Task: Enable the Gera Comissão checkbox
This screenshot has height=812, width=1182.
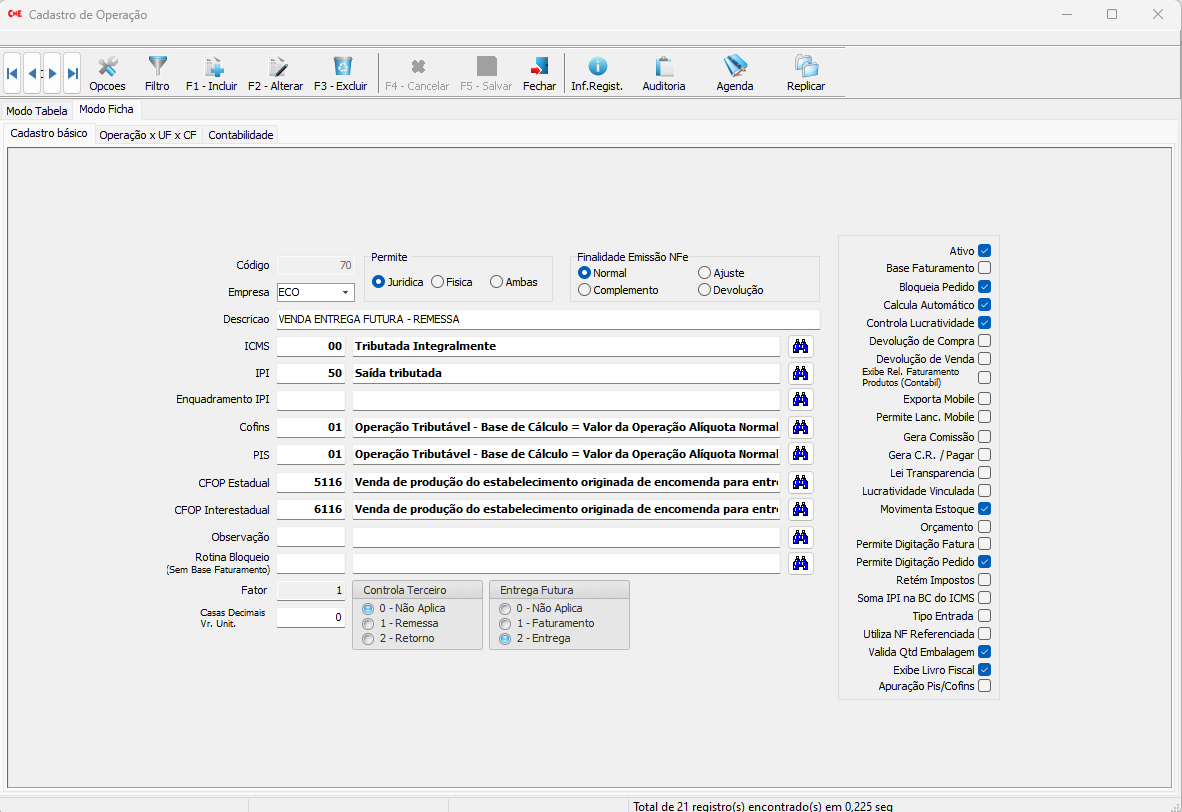Action: [x=985, y=437]
